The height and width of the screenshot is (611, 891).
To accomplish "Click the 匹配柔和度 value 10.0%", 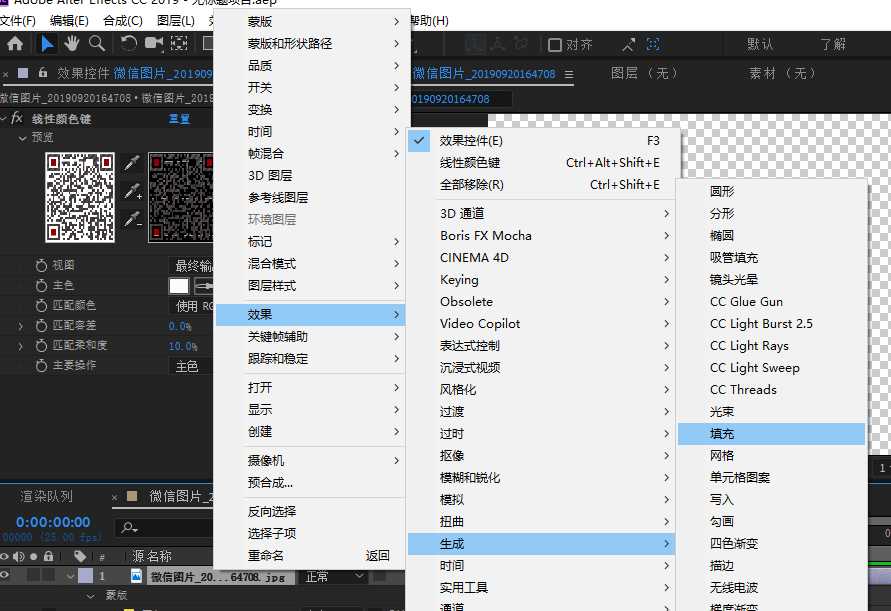I will 182,346.
